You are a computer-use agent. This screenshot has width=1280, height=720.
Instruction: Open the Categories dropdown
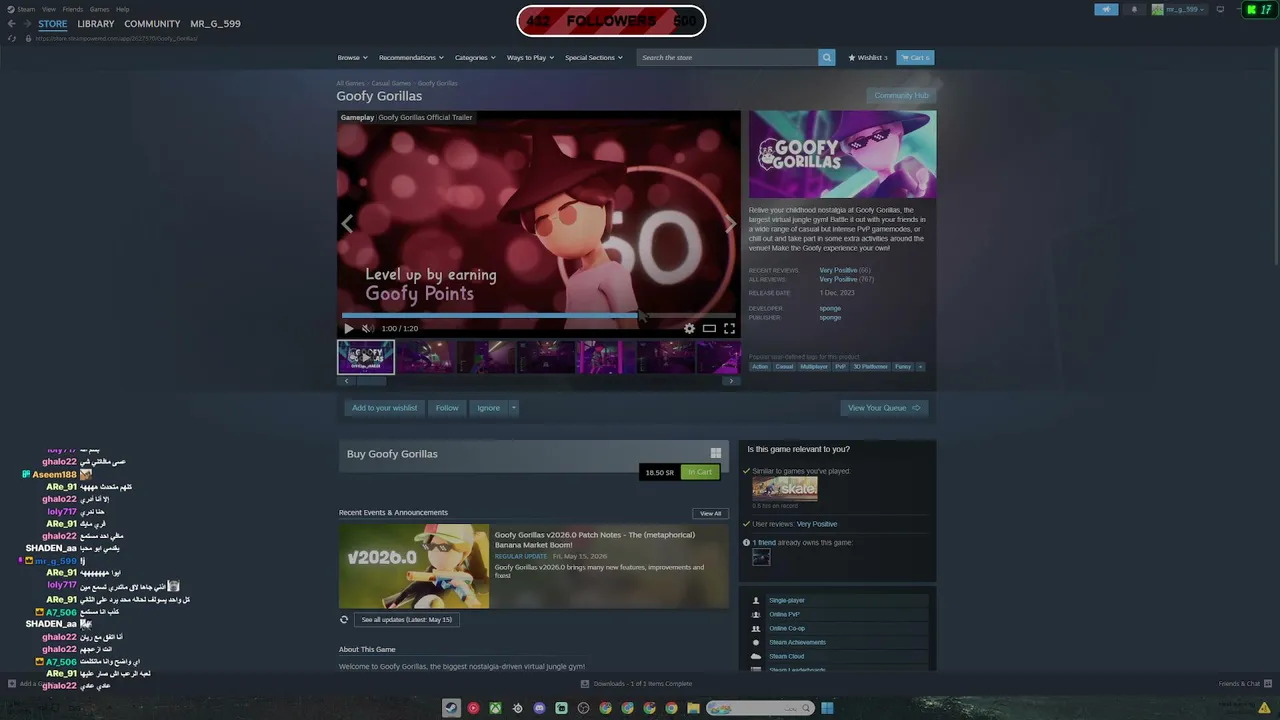tap(475, 58)
